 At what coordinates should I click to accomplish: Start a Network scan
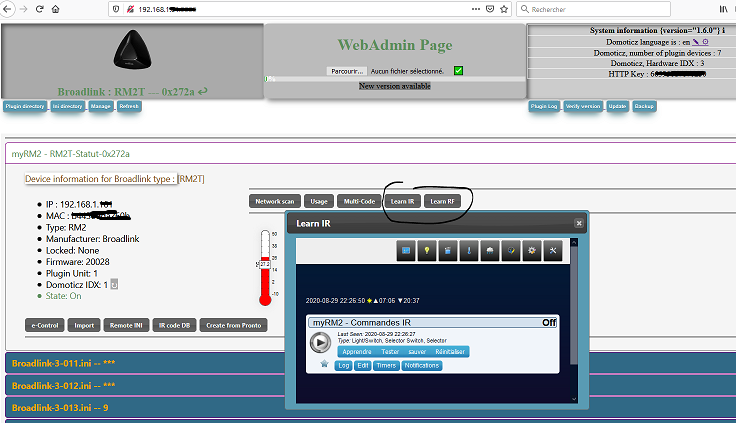tap(275, 201)
